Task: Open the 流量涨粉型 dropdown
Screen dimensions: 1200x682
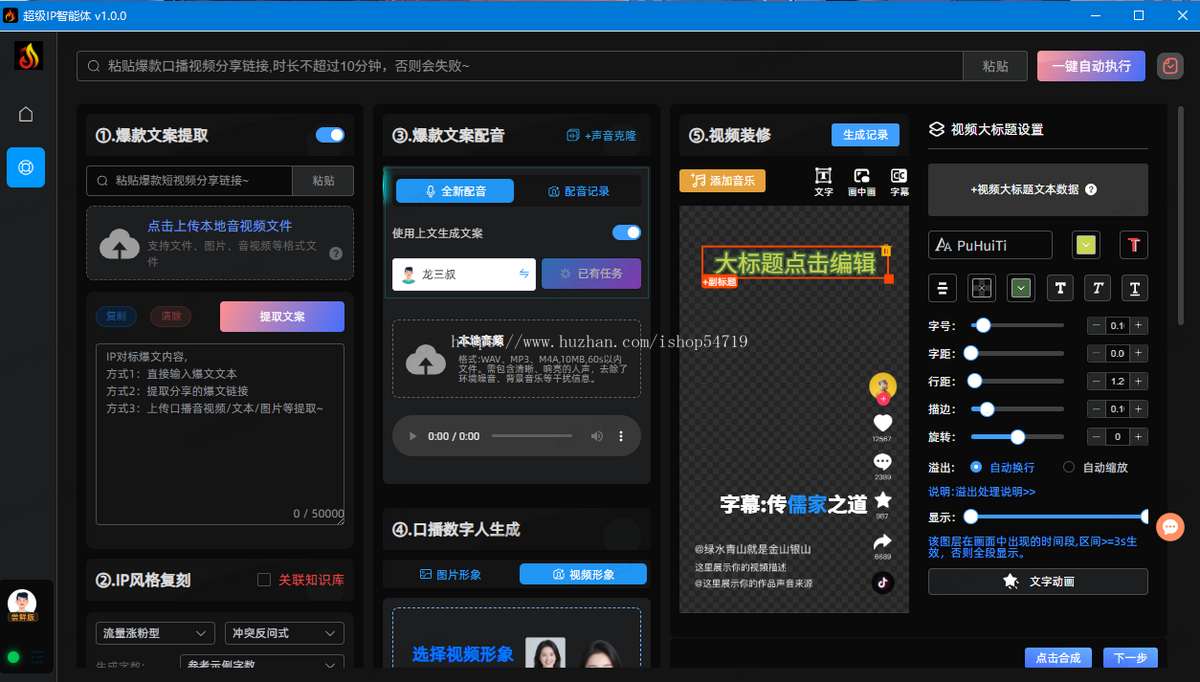Action: tap(155, 633)
